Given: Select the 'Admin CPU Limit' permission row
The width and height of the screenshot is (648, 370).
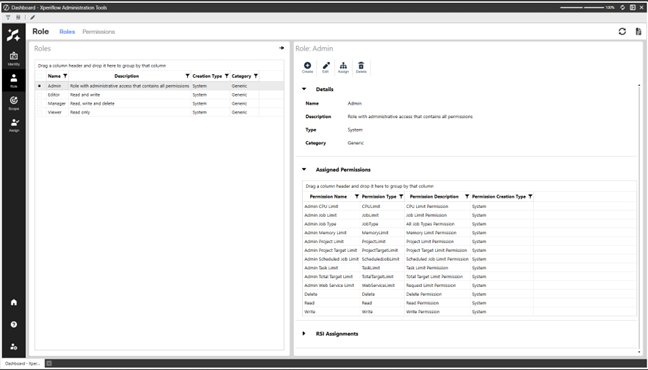Looking at the screenshot, I should [469, 206].
